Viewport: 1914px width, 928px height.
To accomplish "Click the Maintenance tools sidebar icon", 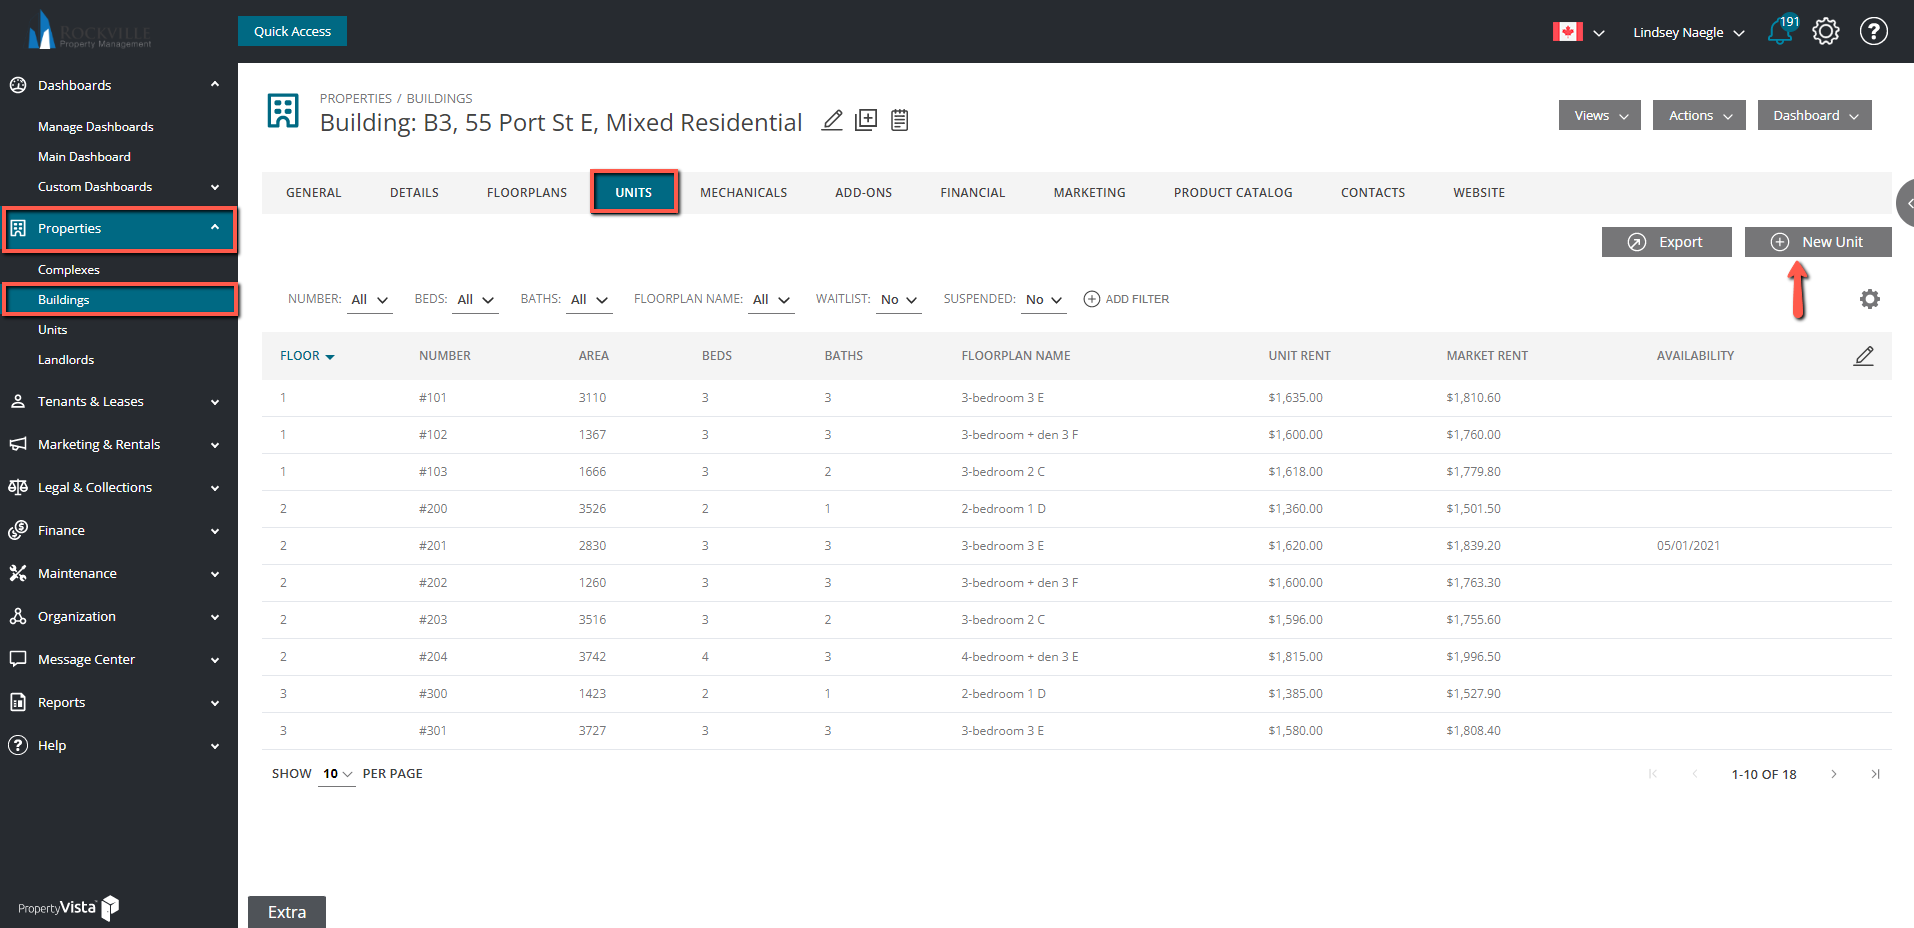I will point(18,573).
